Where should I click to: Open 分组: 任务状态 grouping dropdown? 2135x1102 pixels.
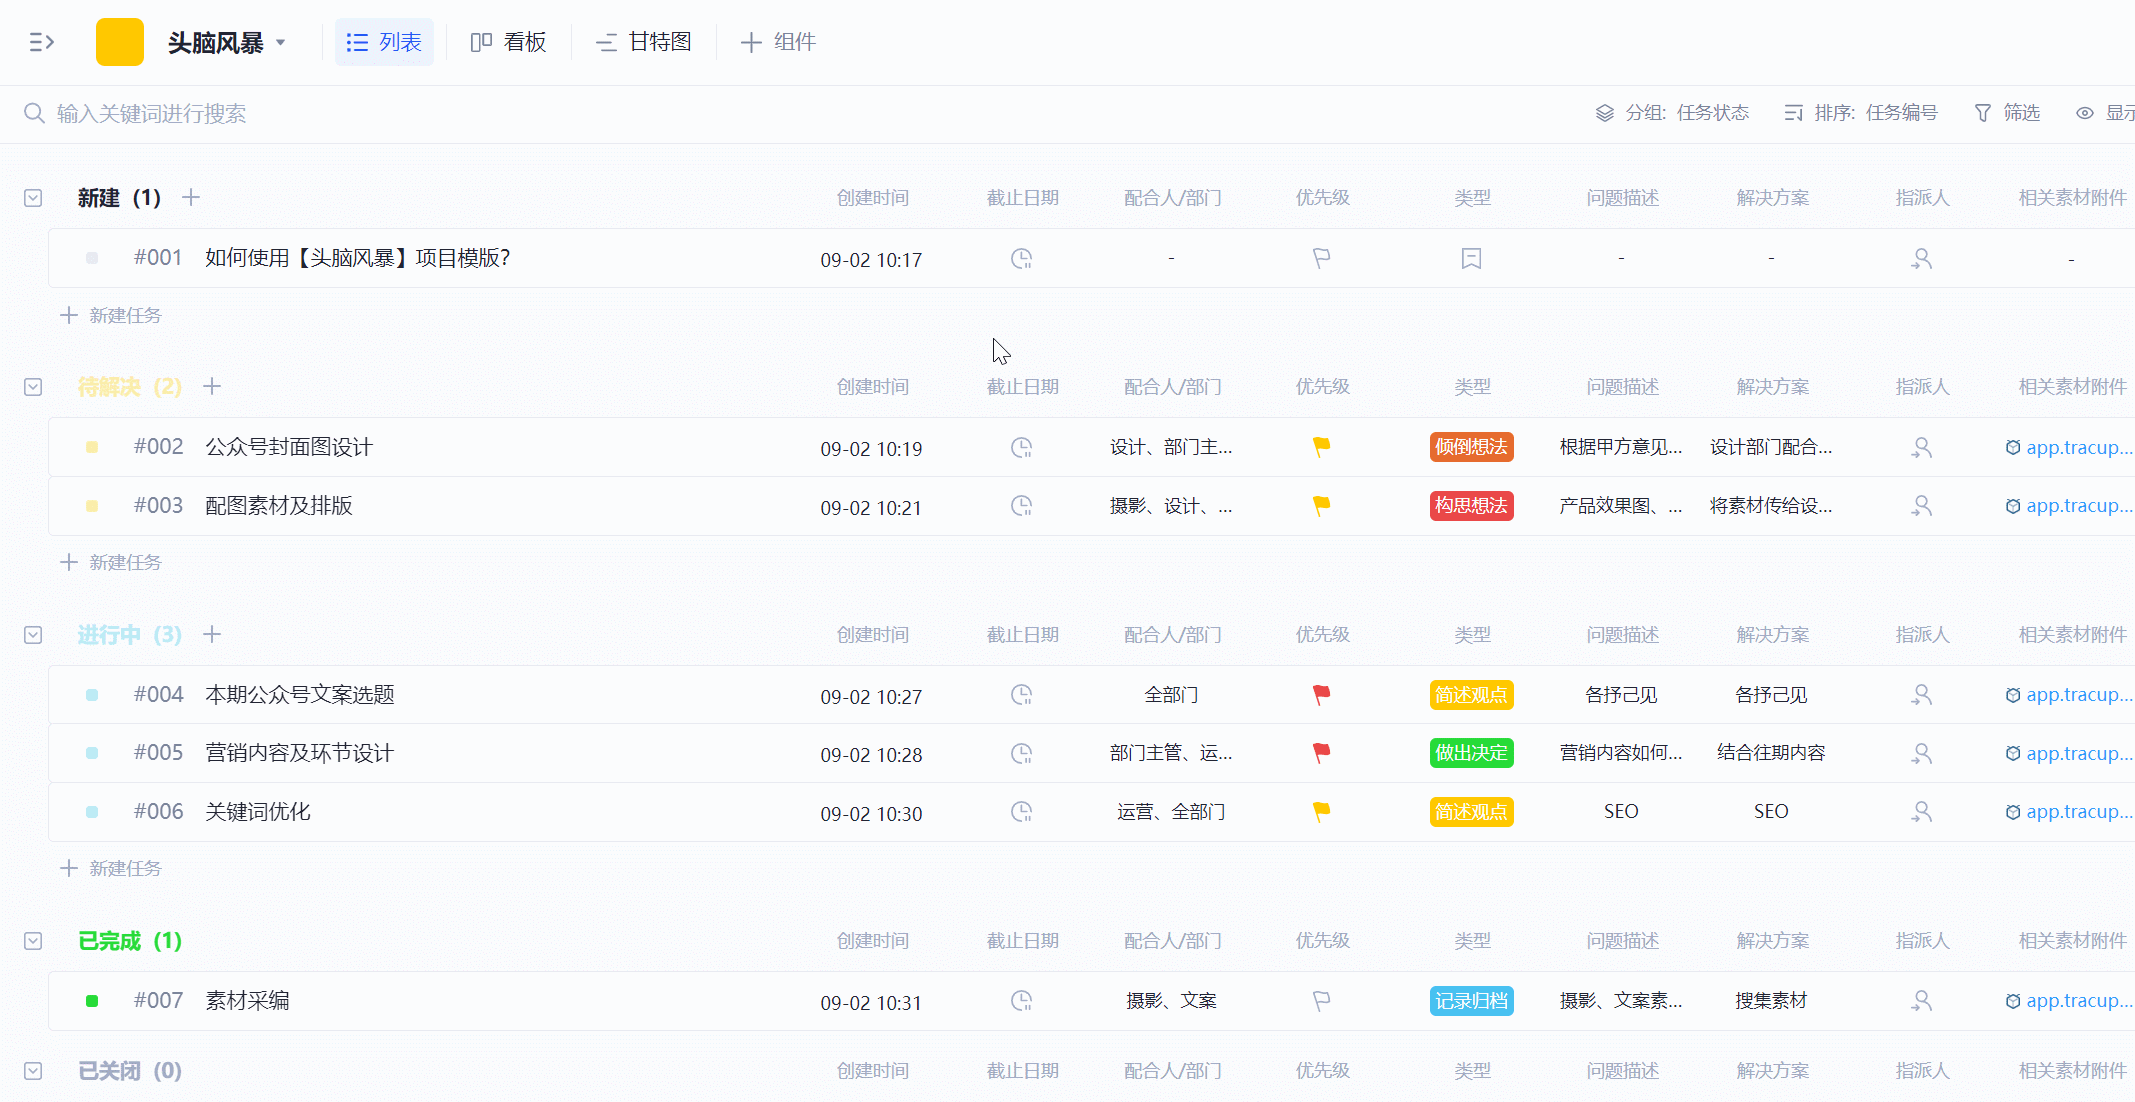[1672, 113]
